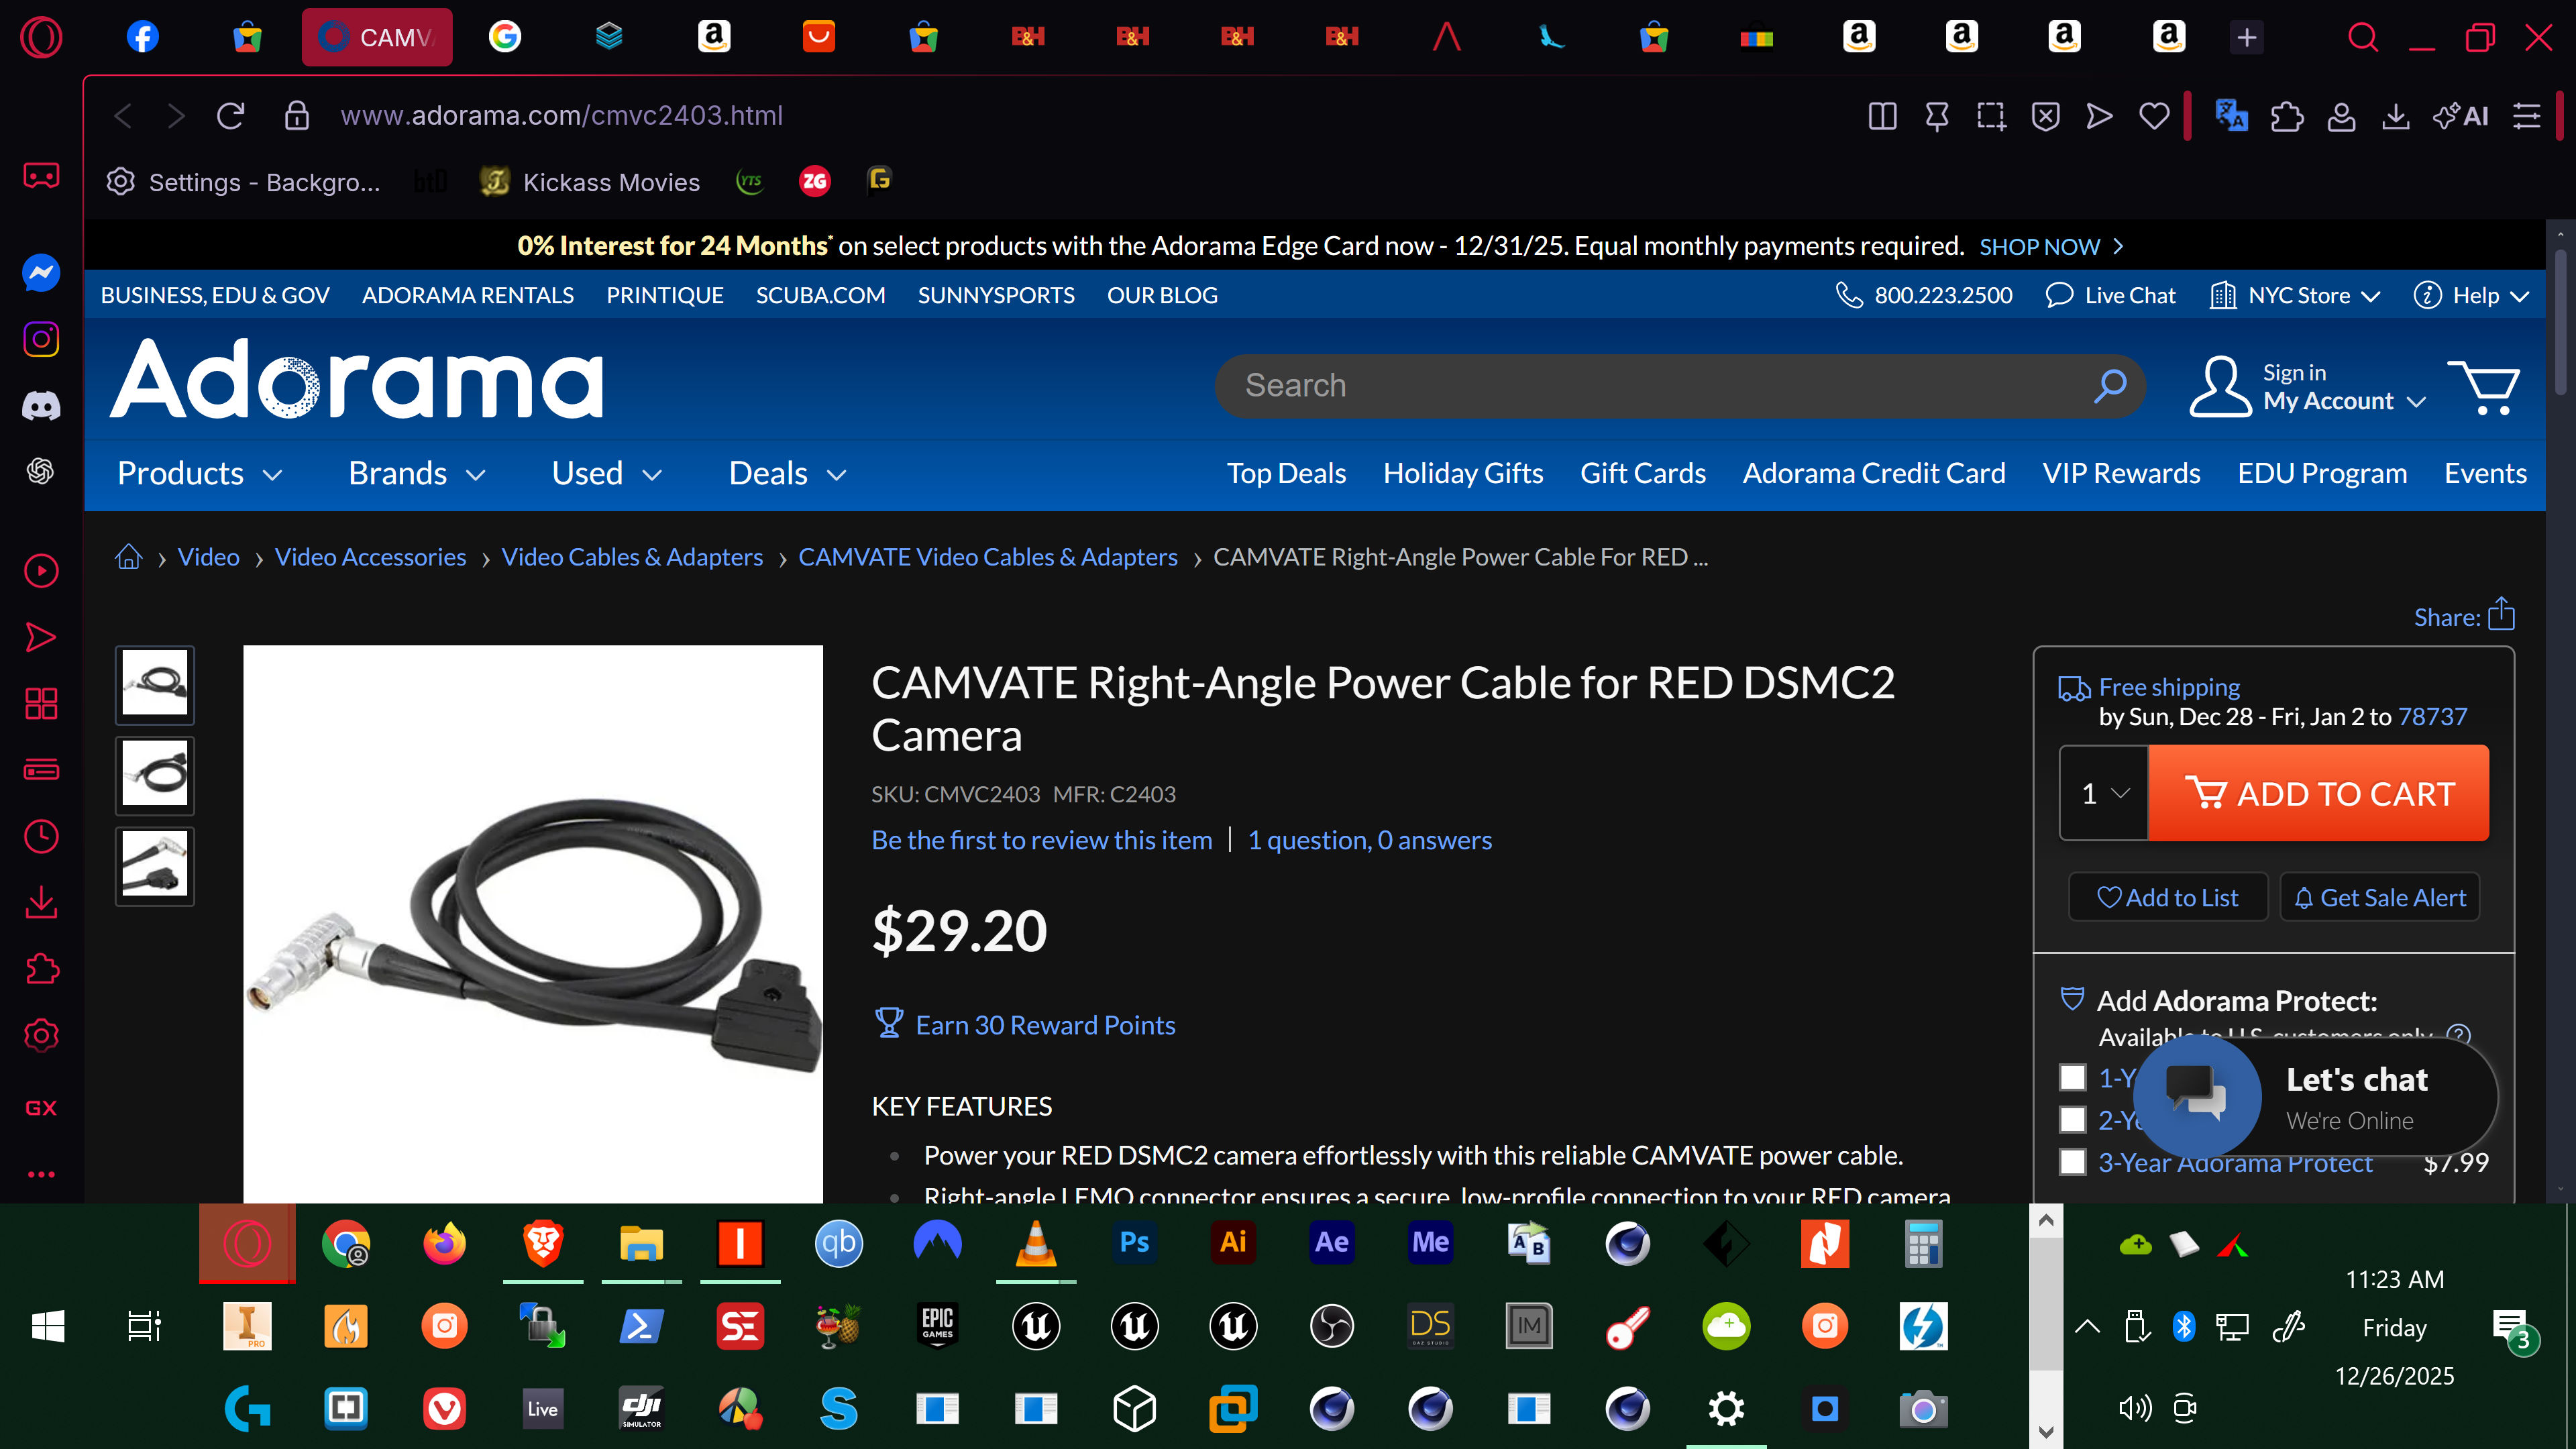The image size is (2576, 1449).
Task: Click the search magnifier icon in search bar
Action: 2110,385
